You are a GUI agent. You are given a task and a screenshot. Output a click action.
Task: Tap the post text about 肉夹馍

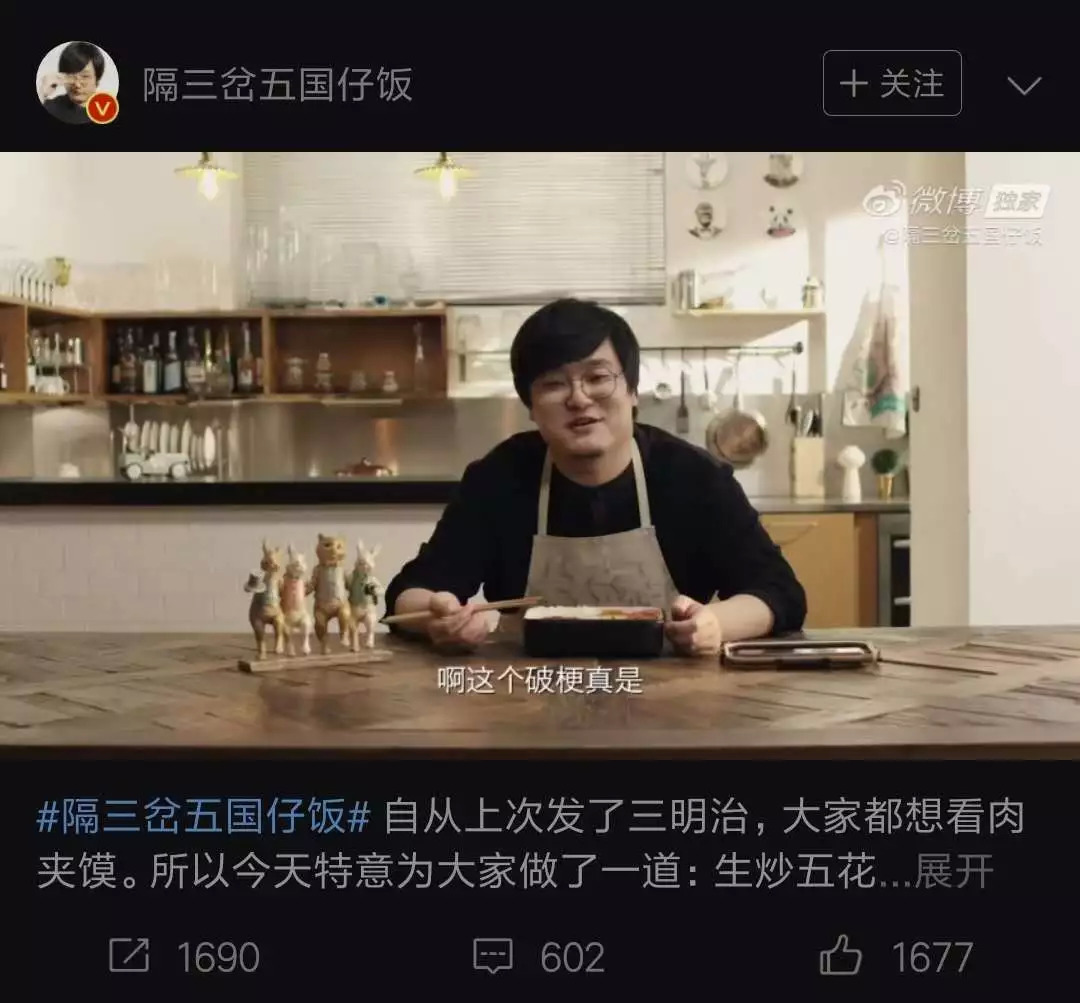click(x=515, y=844)
